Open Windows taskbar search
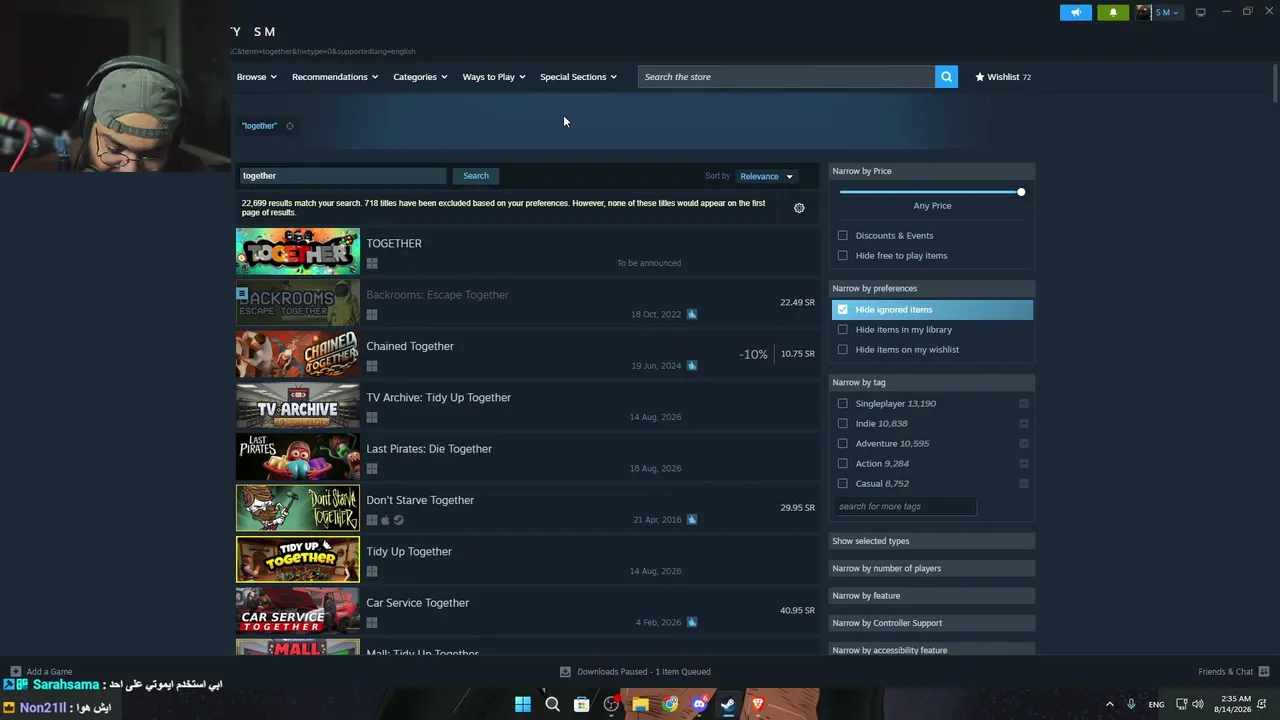 pos(552,704)
